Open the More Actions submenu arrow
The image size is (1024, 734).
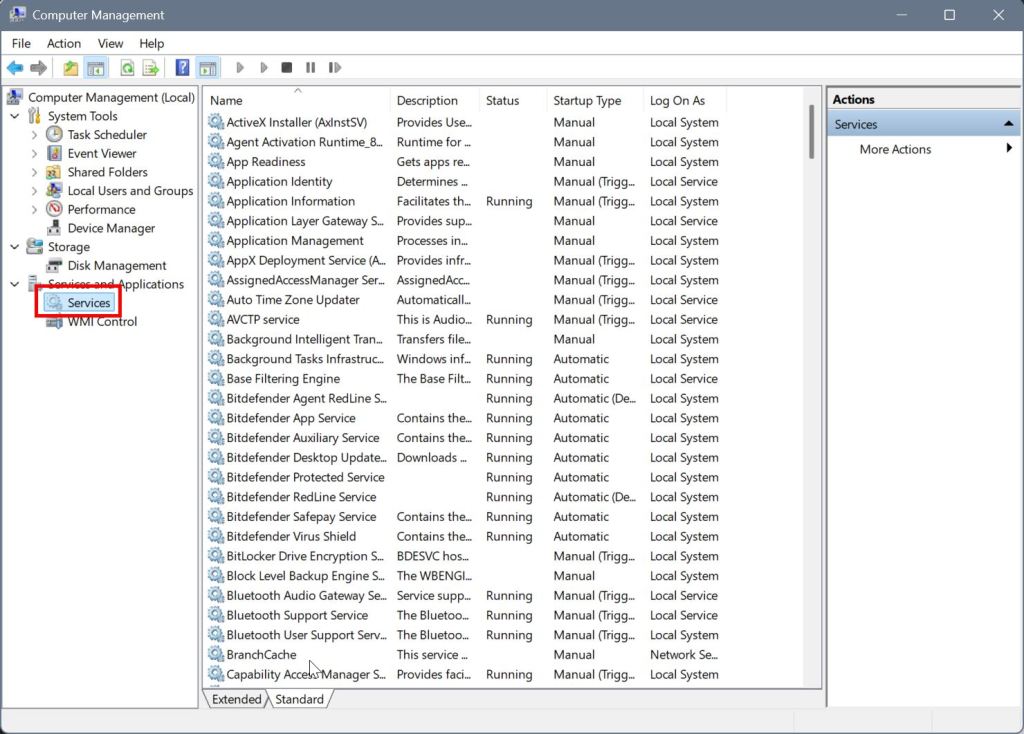pos(1009,148)
